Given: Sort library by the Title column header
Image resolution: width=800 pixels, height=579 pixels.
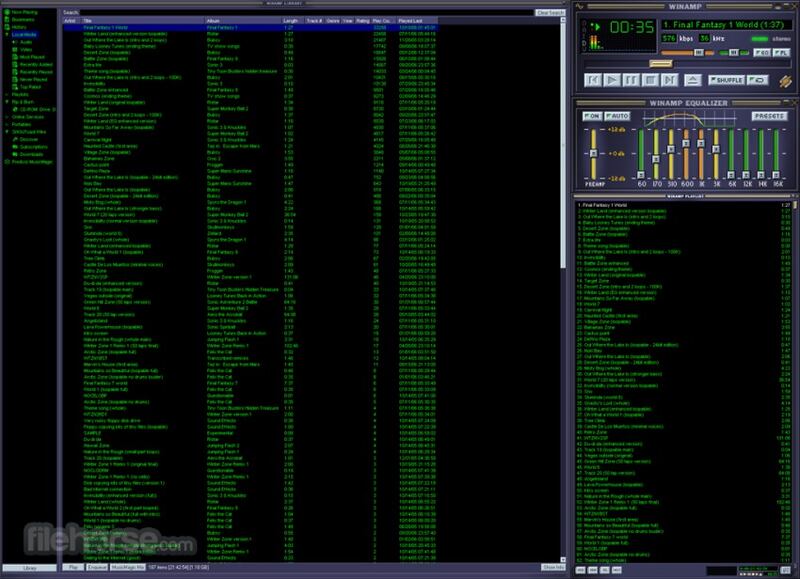Looking at the screenshot, I should [88, 20].
